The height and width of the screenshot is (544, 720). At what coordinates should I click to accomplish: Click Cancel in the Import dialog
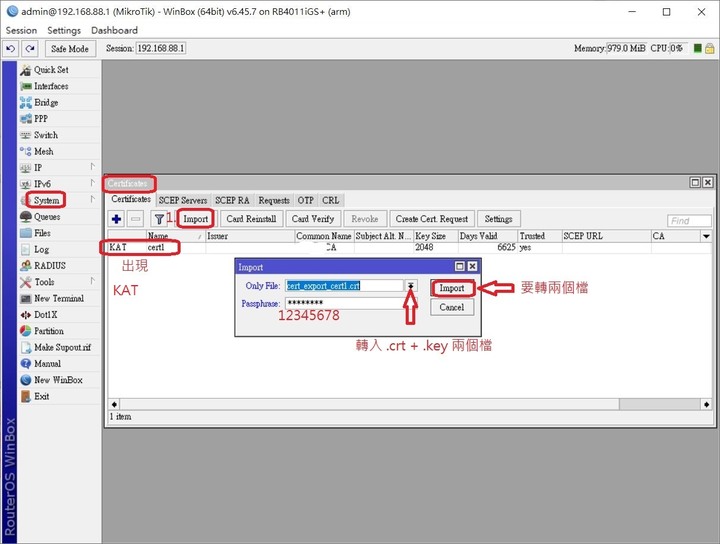(x=452, y=307)
